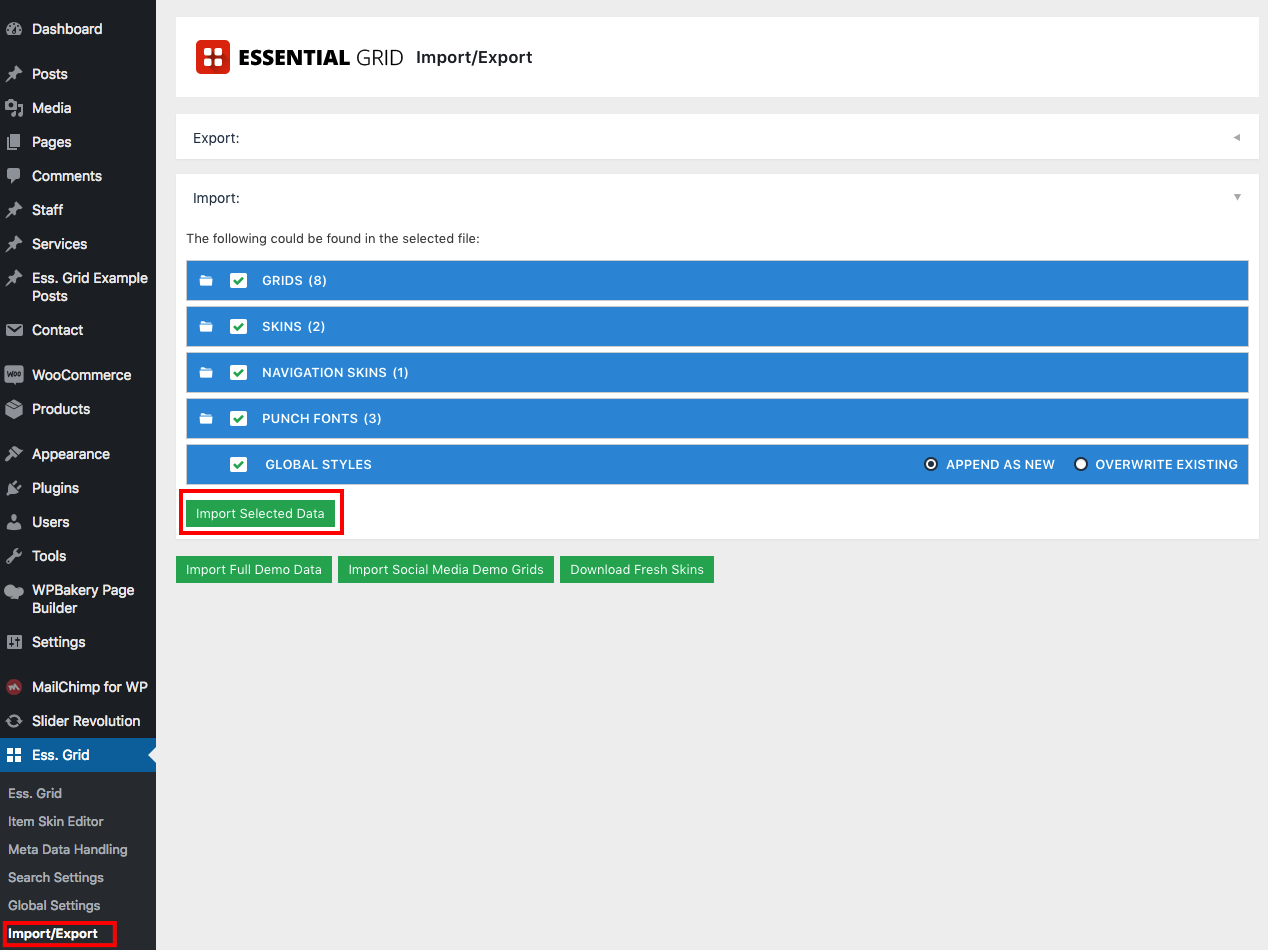The width and height of the screenshot is (1268, 950).
Task: Click the Import: section header text
Action: 216,198
